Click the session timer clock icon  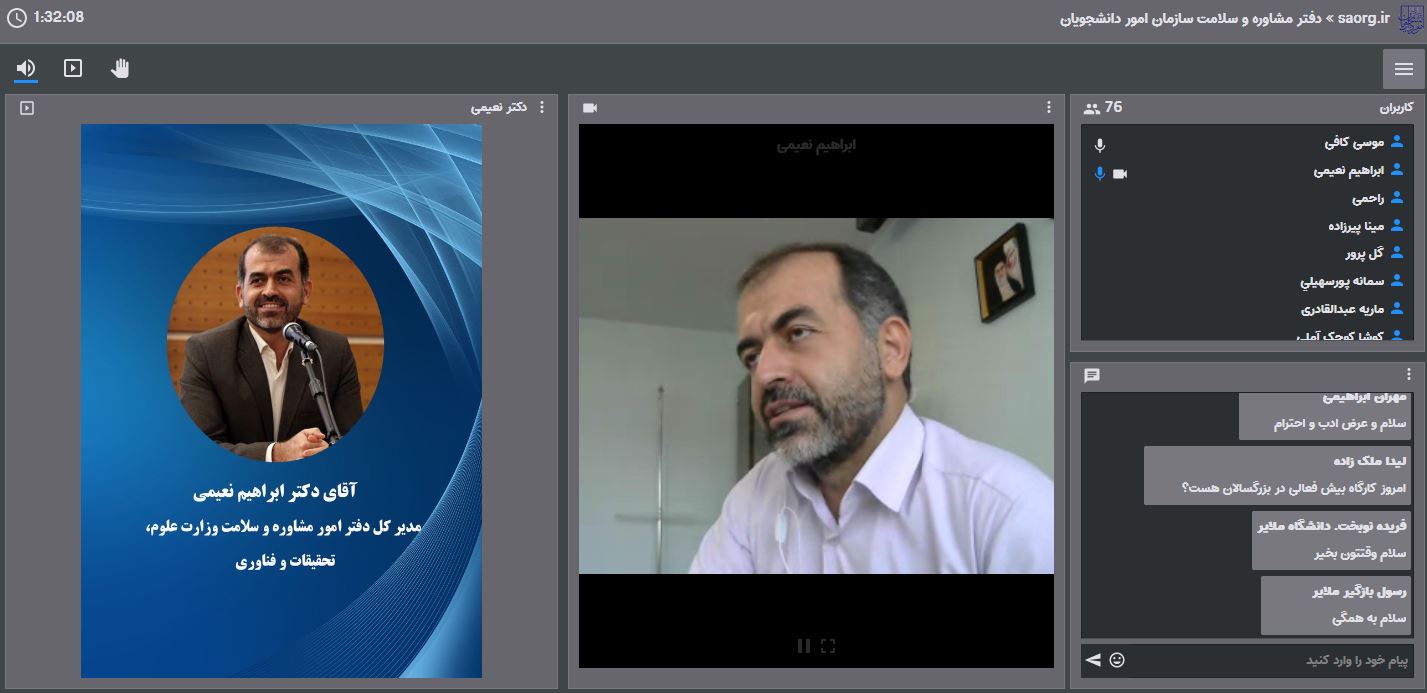(x=16, y=17)
